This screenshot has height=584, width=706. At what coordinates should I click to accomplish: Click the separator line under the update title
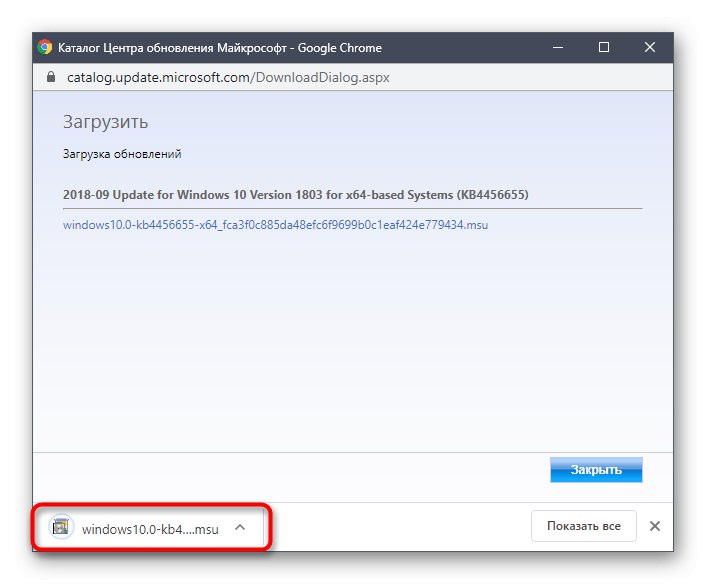pos(352,208)
